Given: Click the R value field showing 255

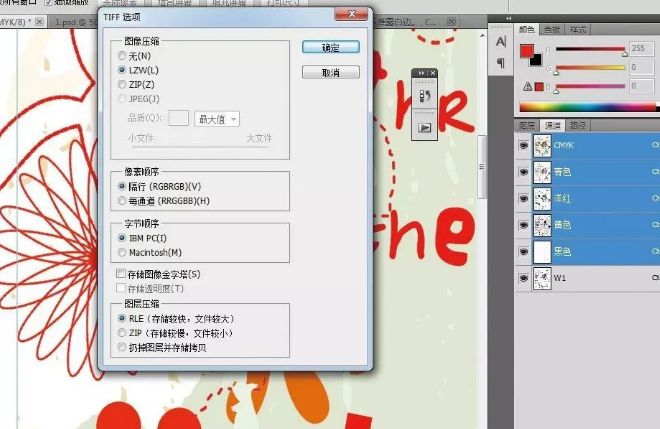Looking at the screenshot, I should 641,48.
